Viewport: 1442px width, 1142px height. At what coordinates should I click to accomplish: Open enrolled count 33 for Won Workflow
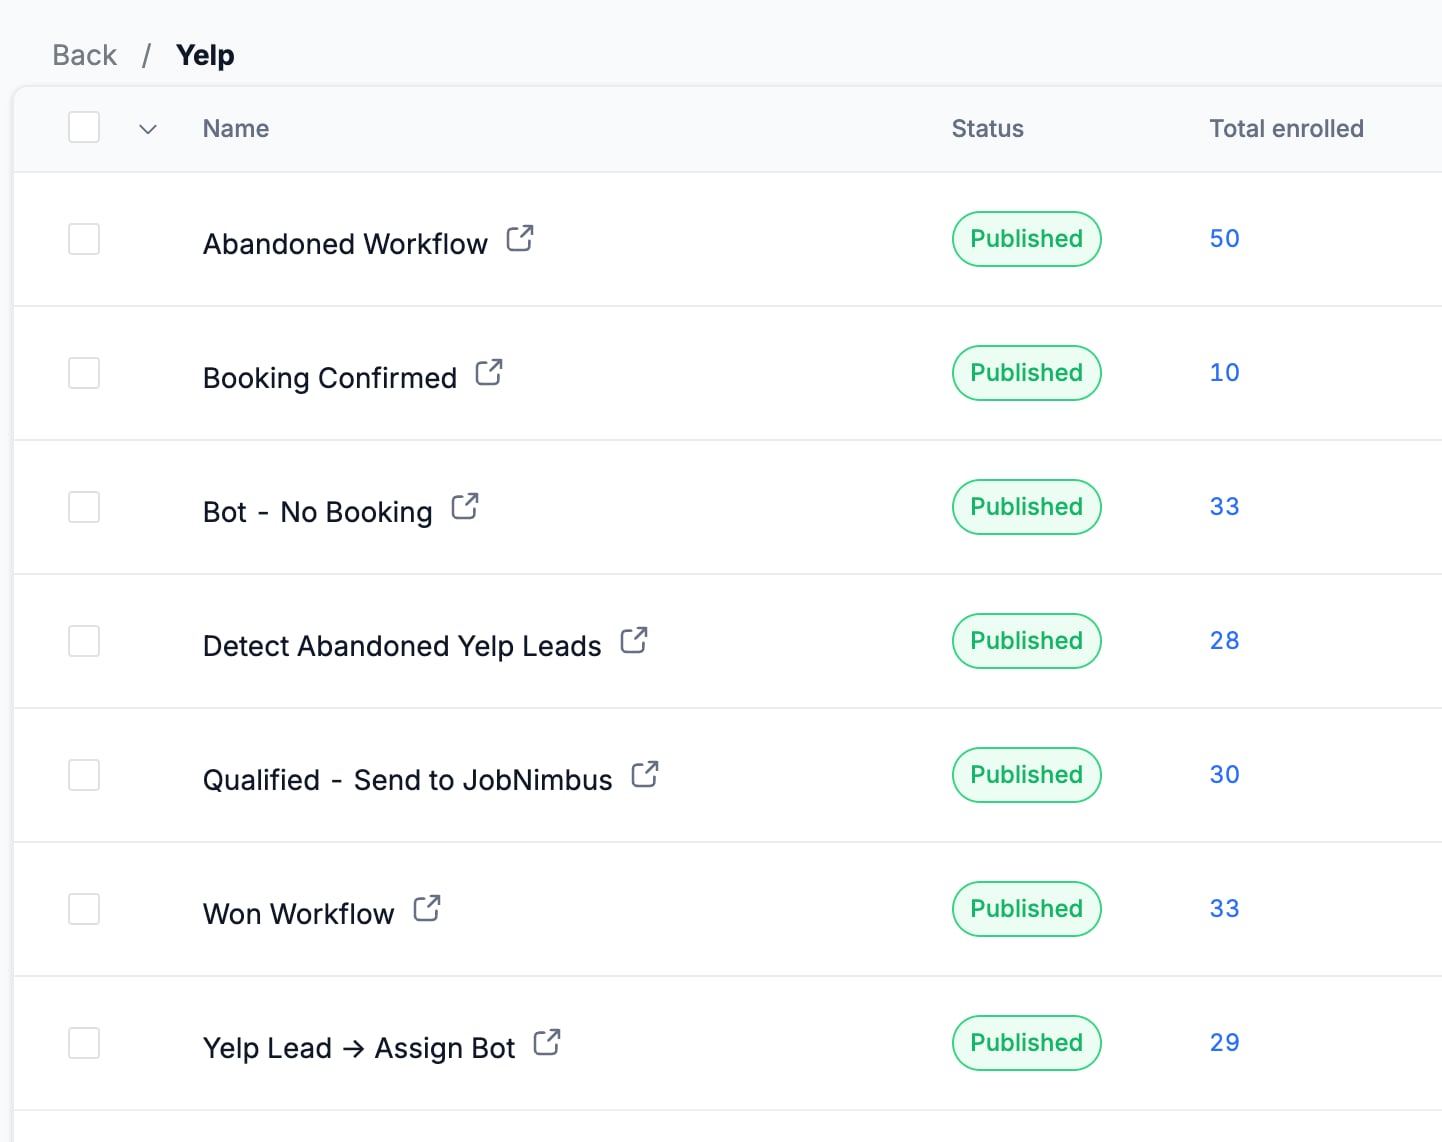pos(1225,908)
